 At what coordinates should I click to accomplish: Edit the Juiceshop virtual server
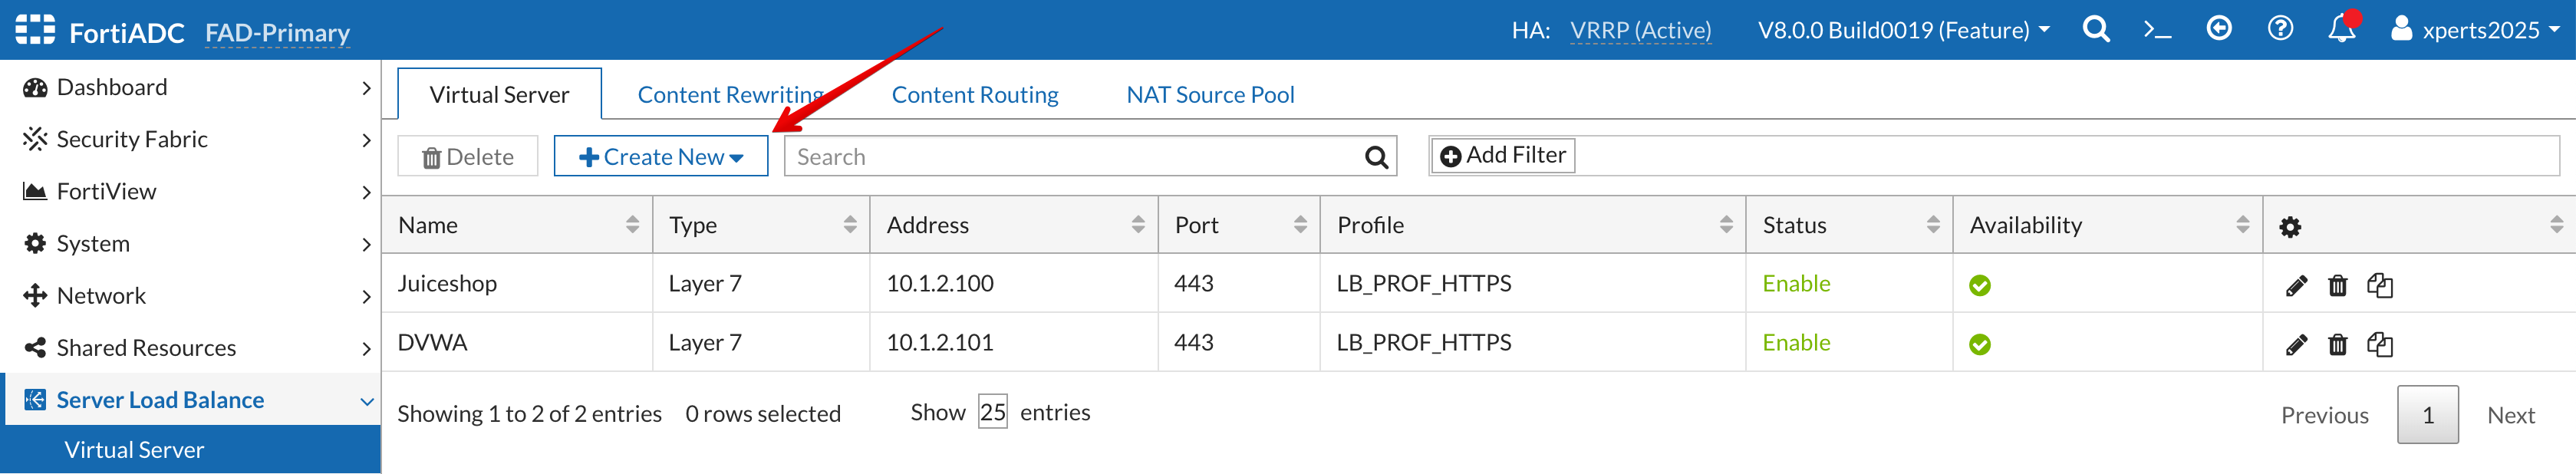pyautogui.click(x=2296, y=286)
